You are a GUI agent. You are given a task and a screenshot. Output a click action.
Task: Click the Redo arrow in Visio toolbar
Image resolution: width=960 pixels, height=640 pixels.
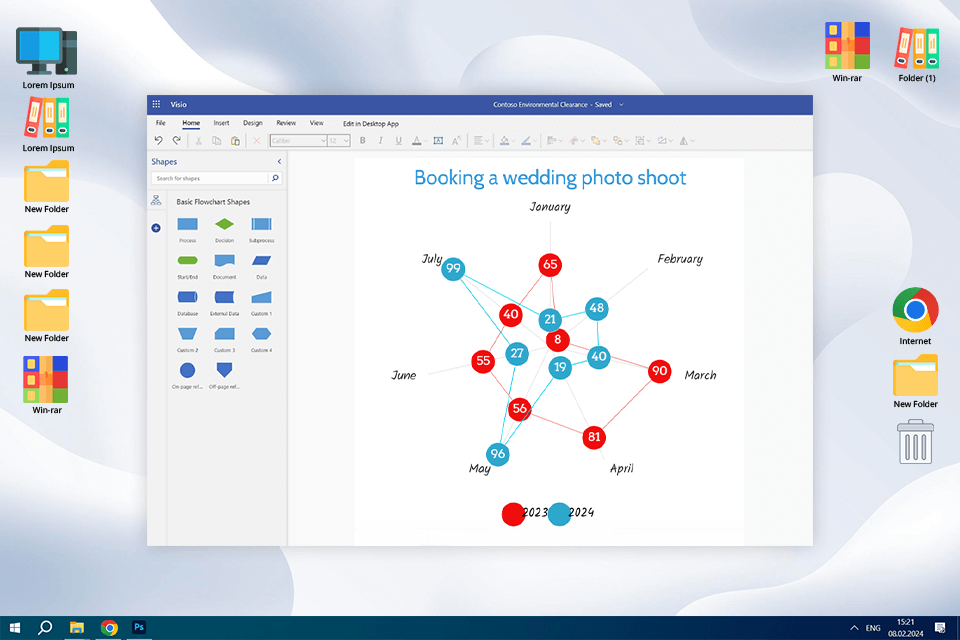coord(176,141)
